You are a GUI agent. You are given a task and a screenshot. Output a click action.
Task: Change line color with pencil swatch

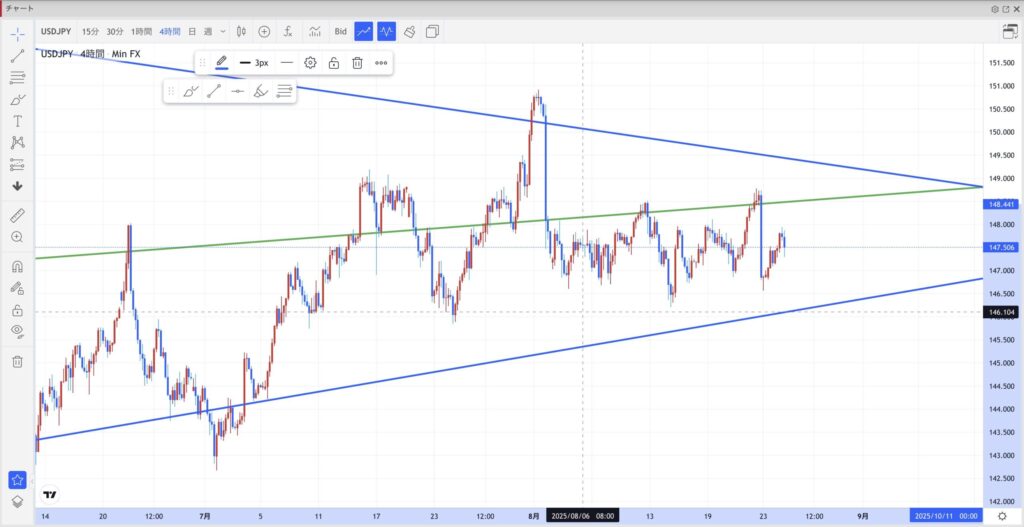tap(221, 63)
